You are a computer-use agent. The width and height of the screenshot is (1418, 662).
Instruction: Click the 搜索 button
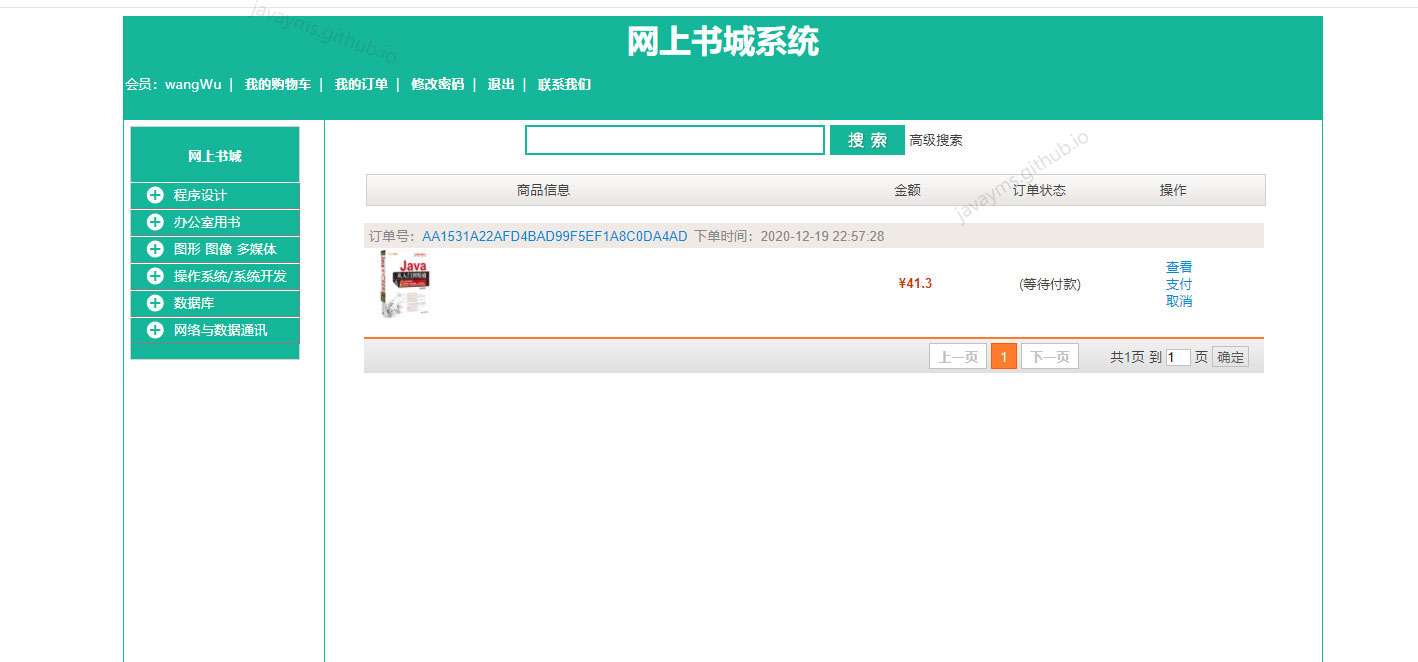[866, 140]
